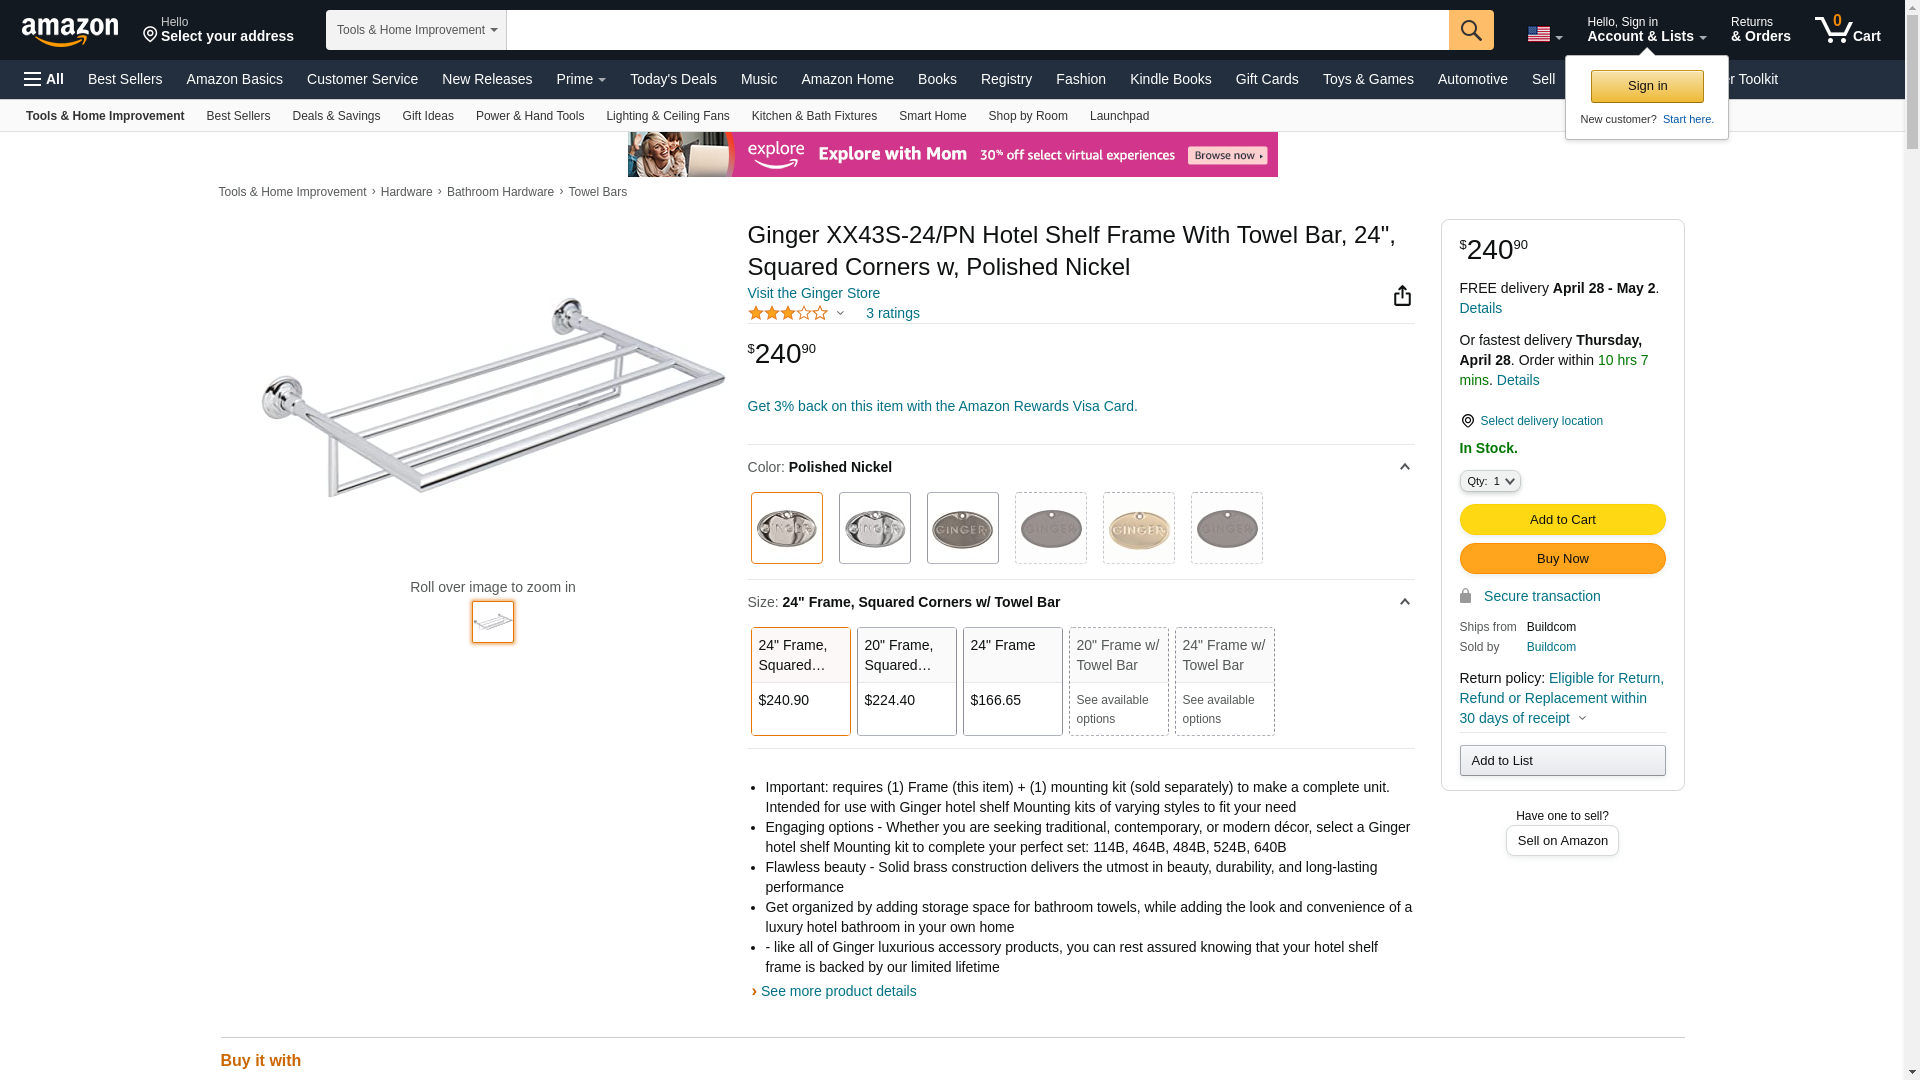Click the Add to Cart button
Screen dimensions: 1920x1080
pos(1562,519)
